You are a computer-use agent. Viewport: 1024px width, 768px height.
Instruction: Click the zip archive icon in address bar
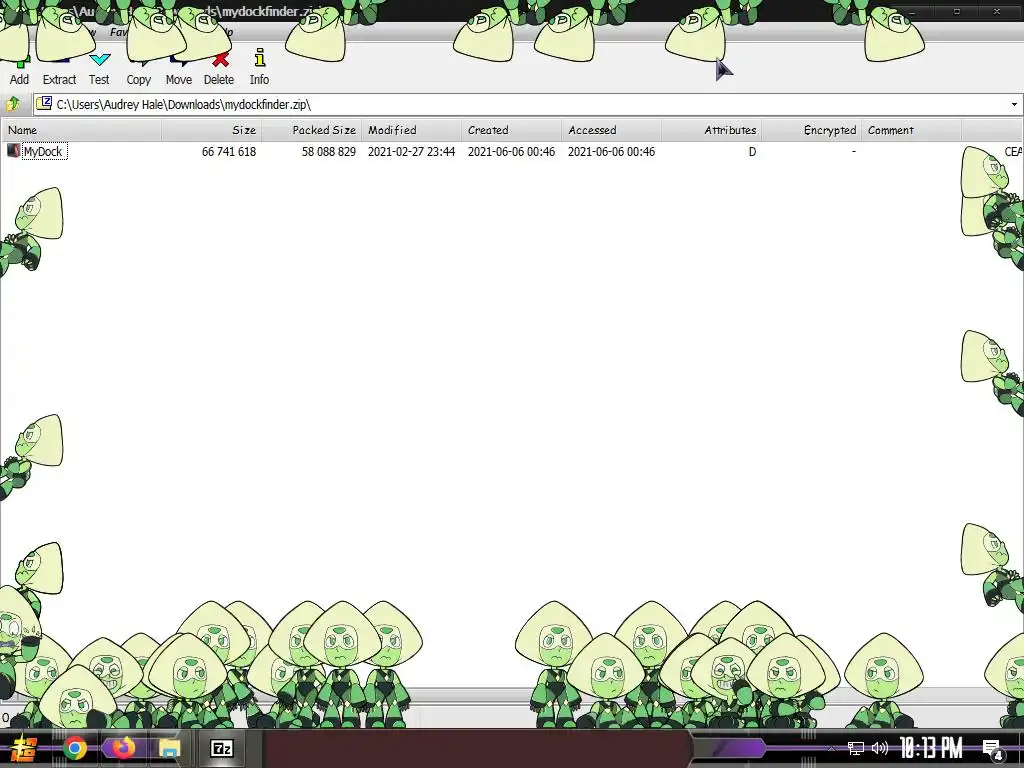[x=44, y=103]
